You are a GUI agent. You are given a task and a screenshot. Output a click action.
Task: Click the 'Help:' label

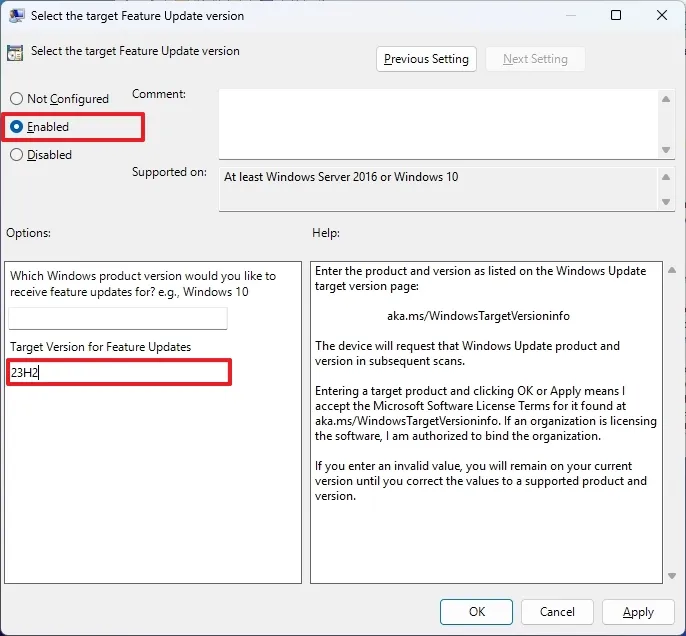click(x=326, y=233)
